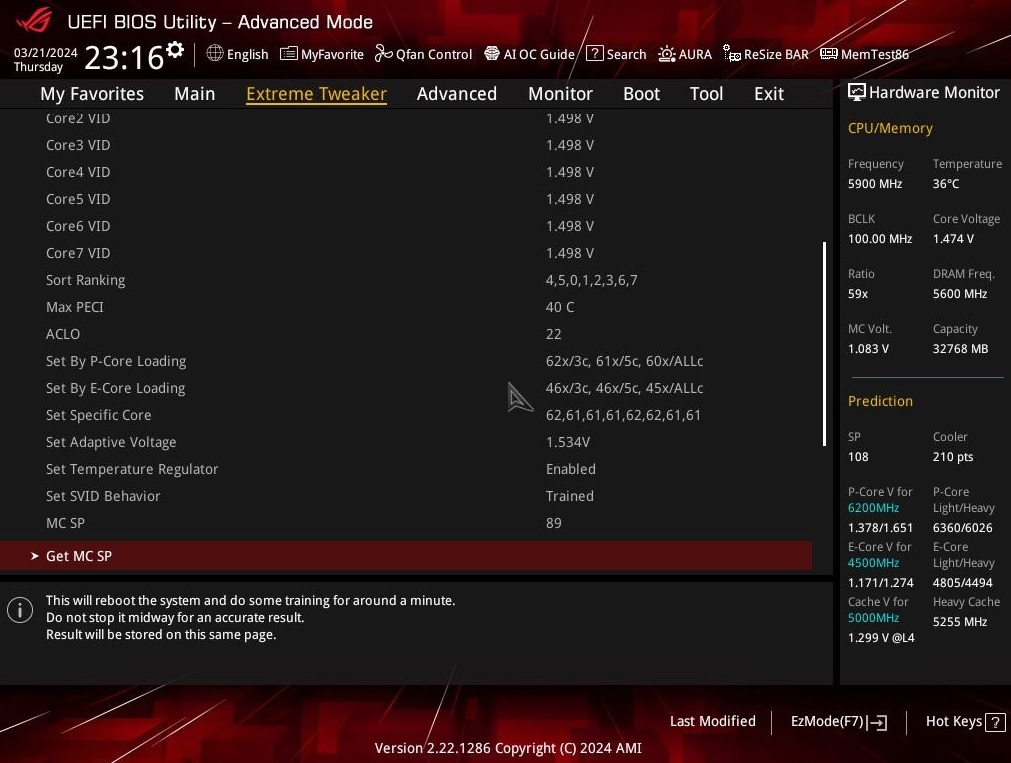Click the CPU/Memory section heading

(x=890, y=128)
